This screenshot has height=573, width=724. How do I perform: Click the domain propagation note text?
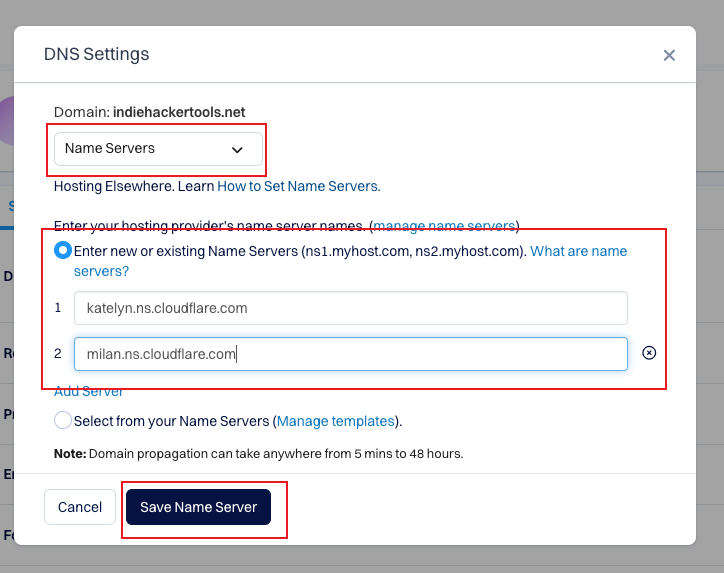pos(259,453)
